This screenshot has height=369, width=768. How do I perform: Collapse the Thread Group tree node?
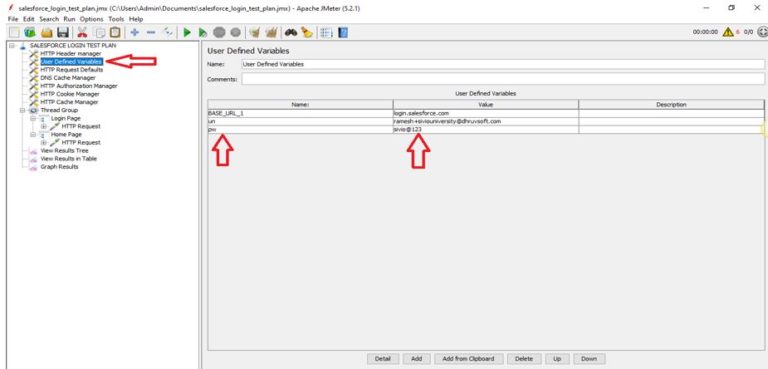pos(23,110)
